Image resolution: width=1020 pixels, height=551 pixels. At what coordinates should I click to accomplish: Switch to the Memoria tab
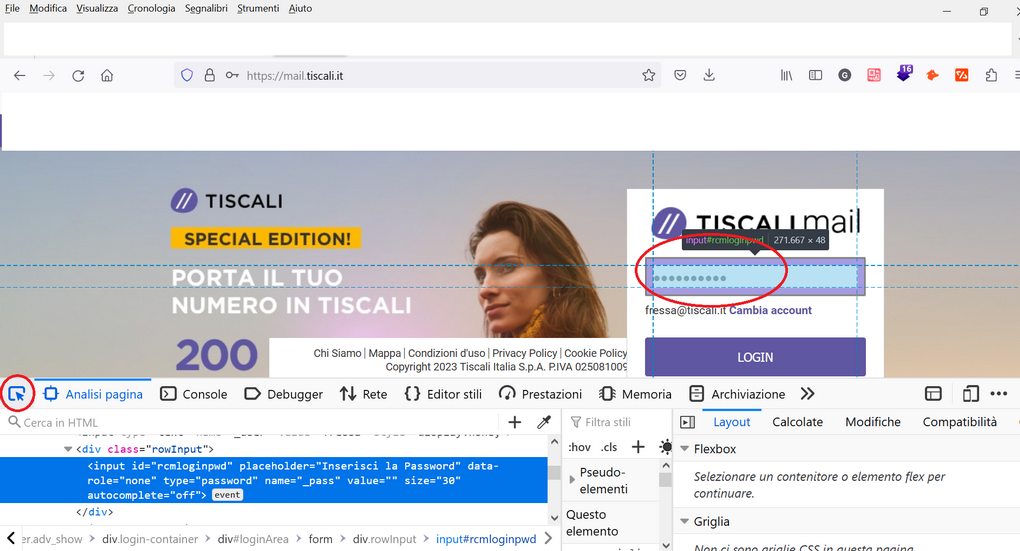pos(635,394)
